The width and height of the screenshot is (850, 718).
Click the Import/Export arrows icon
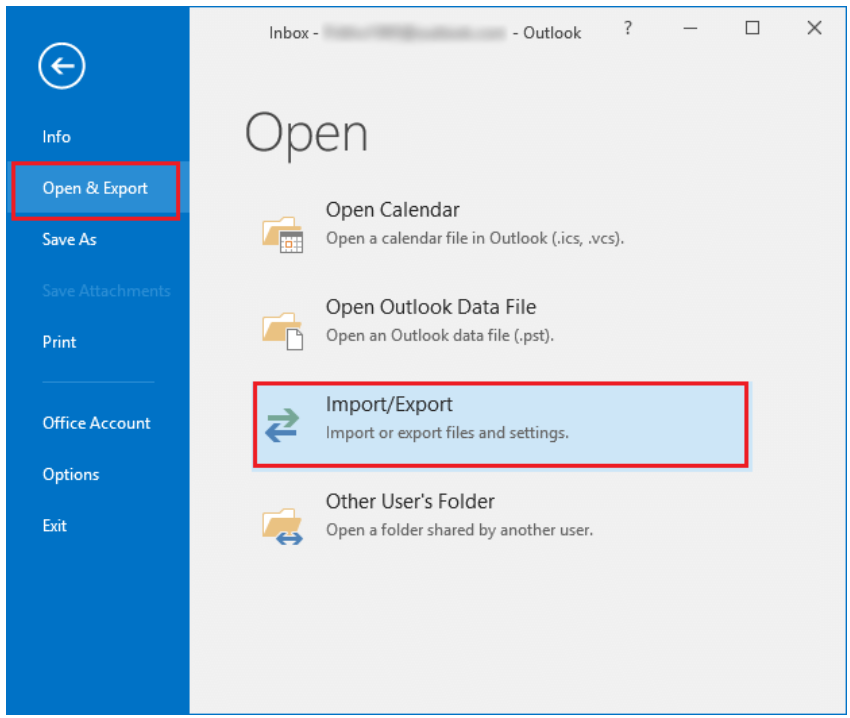(282, 425)
